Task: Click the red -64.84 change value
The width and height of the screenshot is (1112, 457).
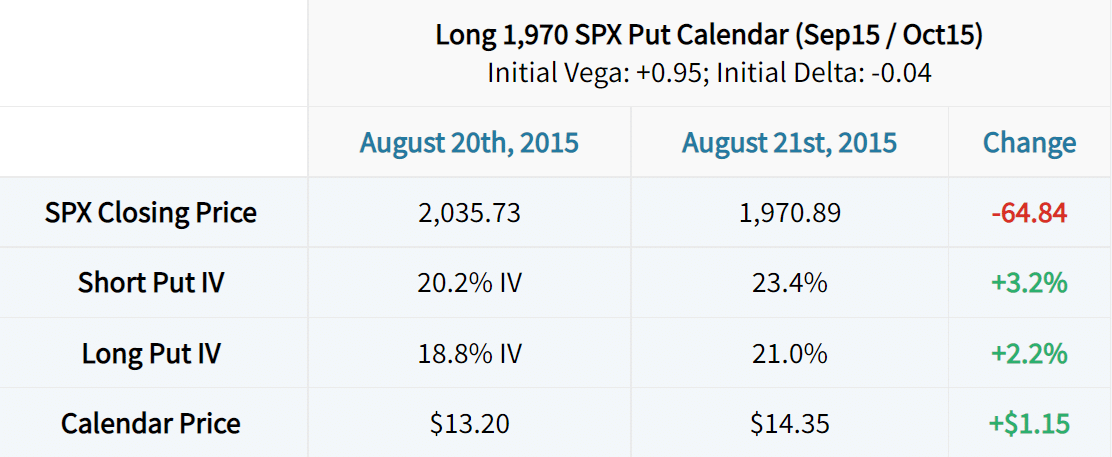Action: click(x=1030, y=213)
